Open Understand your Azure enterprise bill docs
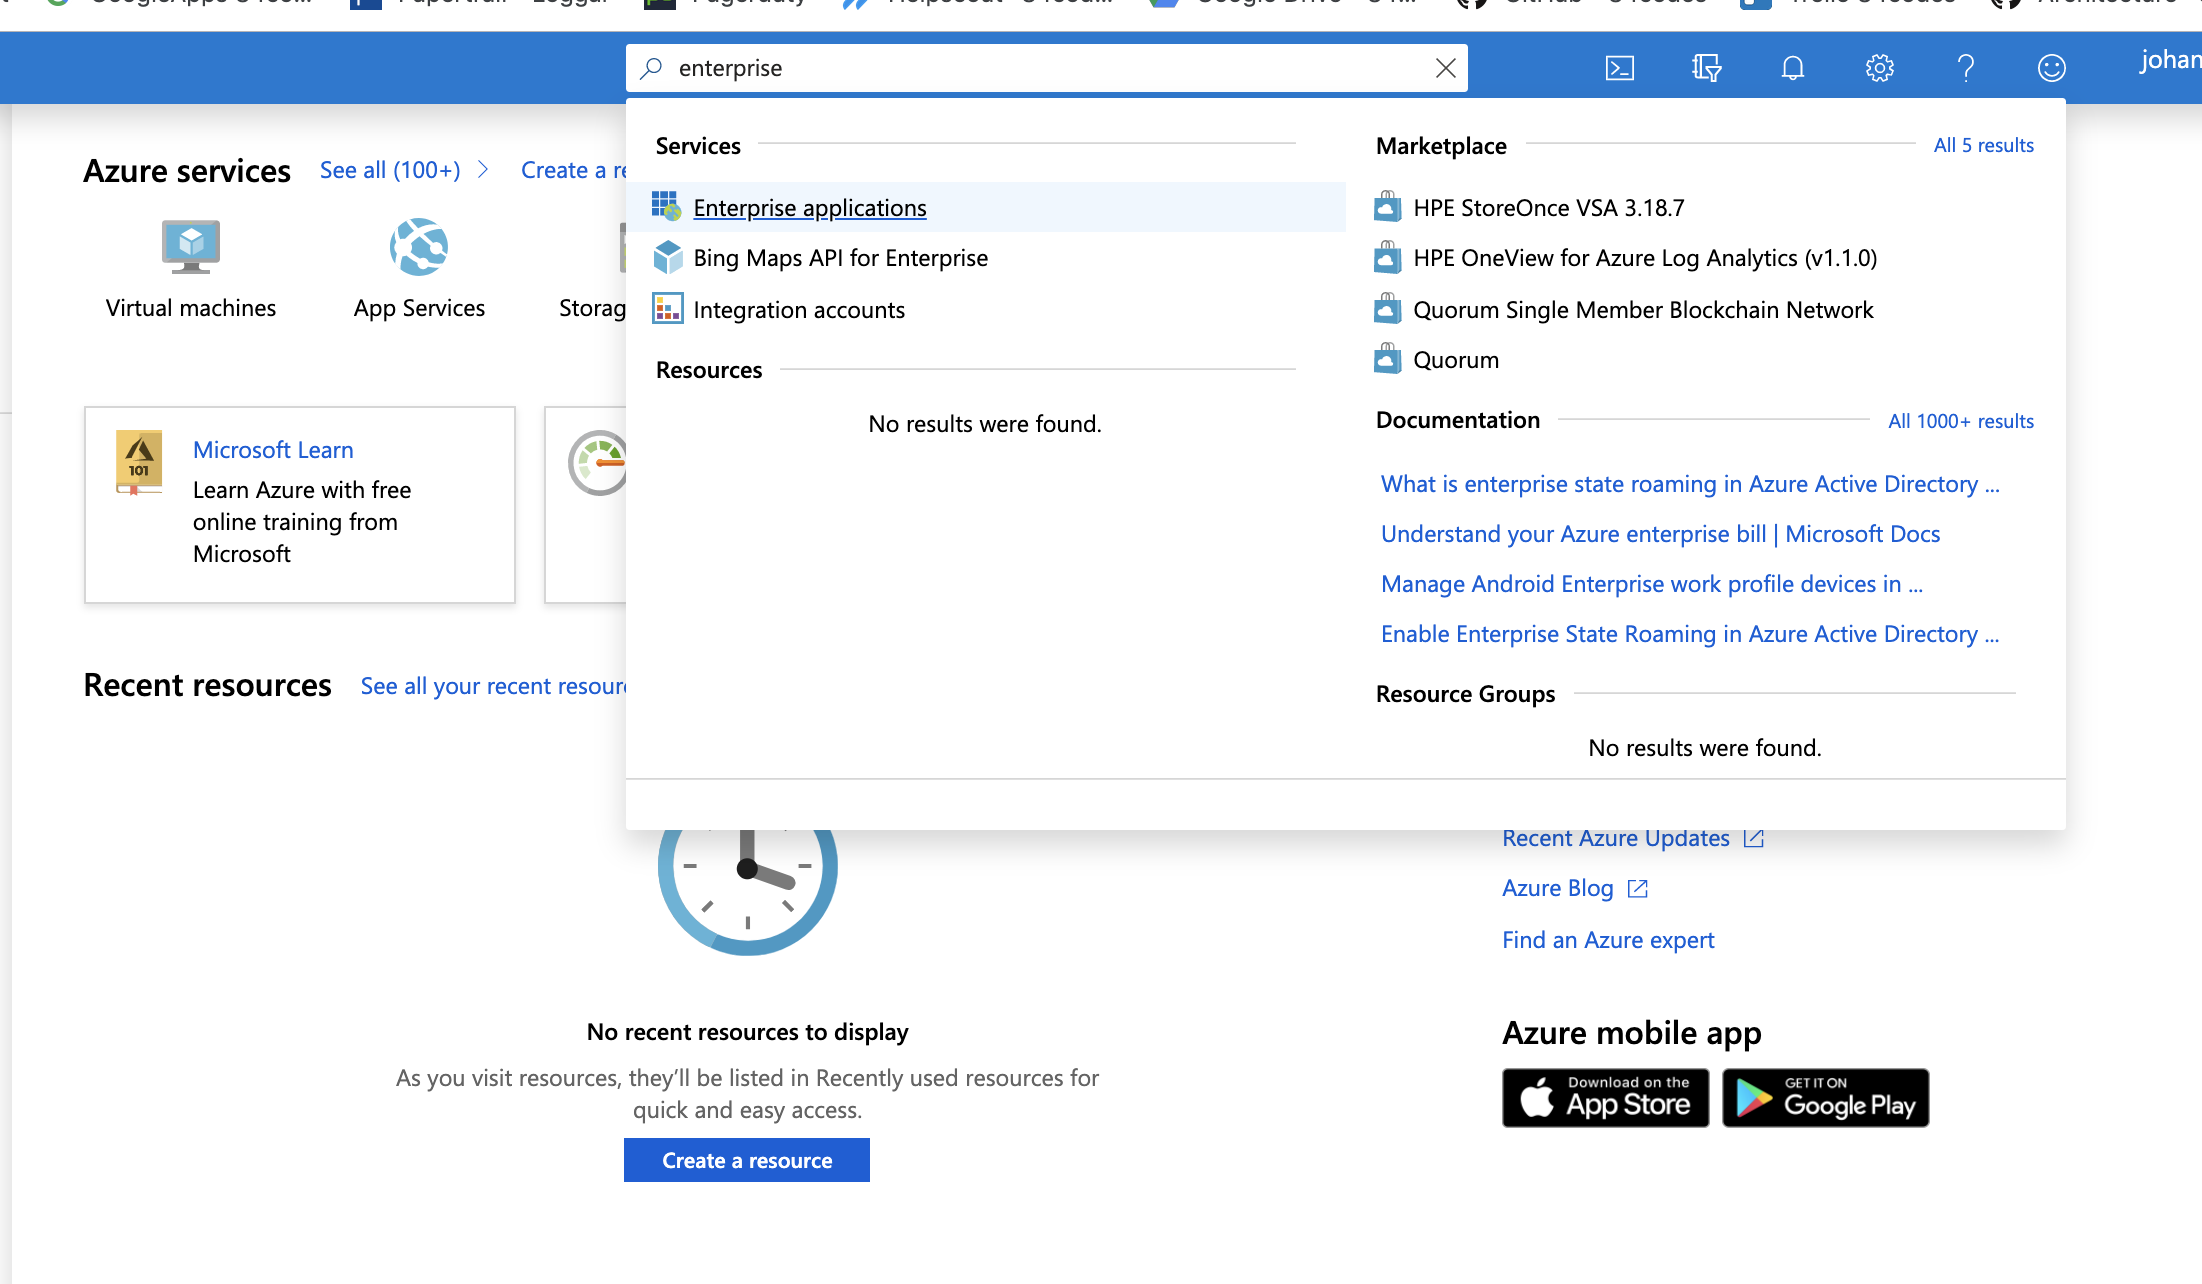2202x1284 pixels. point(1660,533)
